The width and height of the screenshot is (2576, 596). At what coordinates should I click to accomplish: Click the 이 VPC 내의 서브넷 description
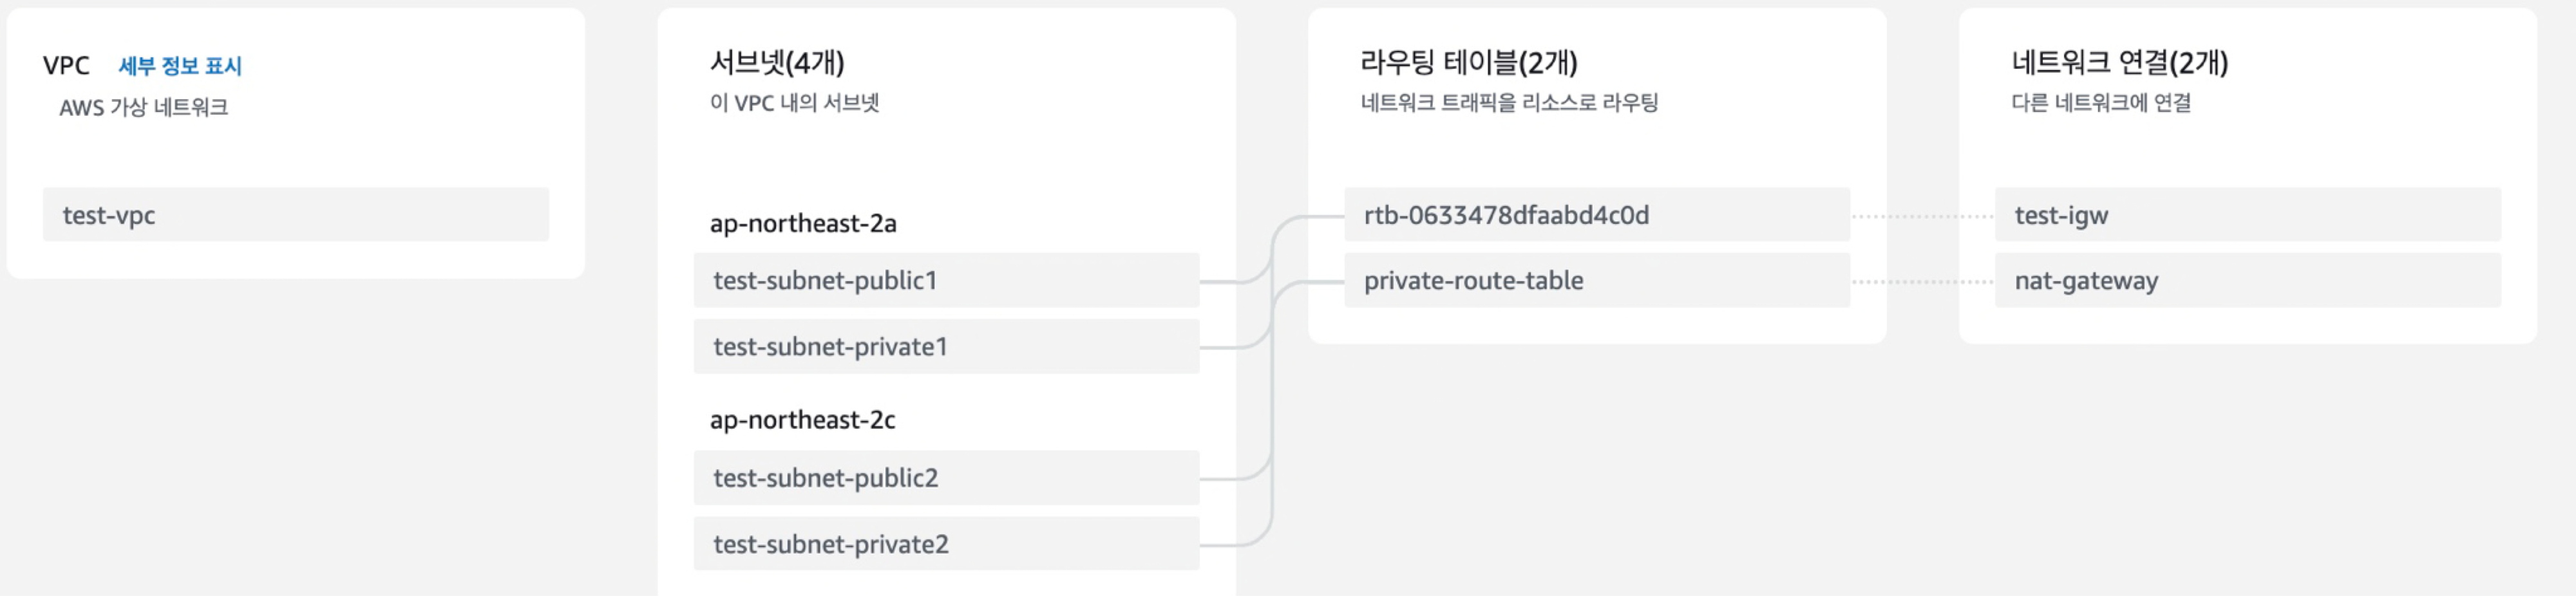tap(795, 102)
